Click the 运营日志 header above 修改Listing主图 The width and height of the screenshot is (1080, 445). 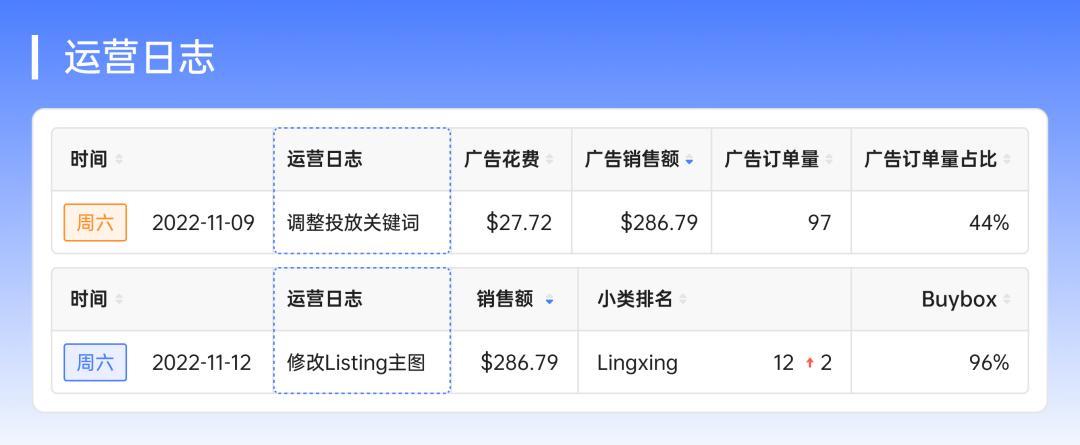click(324, 300)
